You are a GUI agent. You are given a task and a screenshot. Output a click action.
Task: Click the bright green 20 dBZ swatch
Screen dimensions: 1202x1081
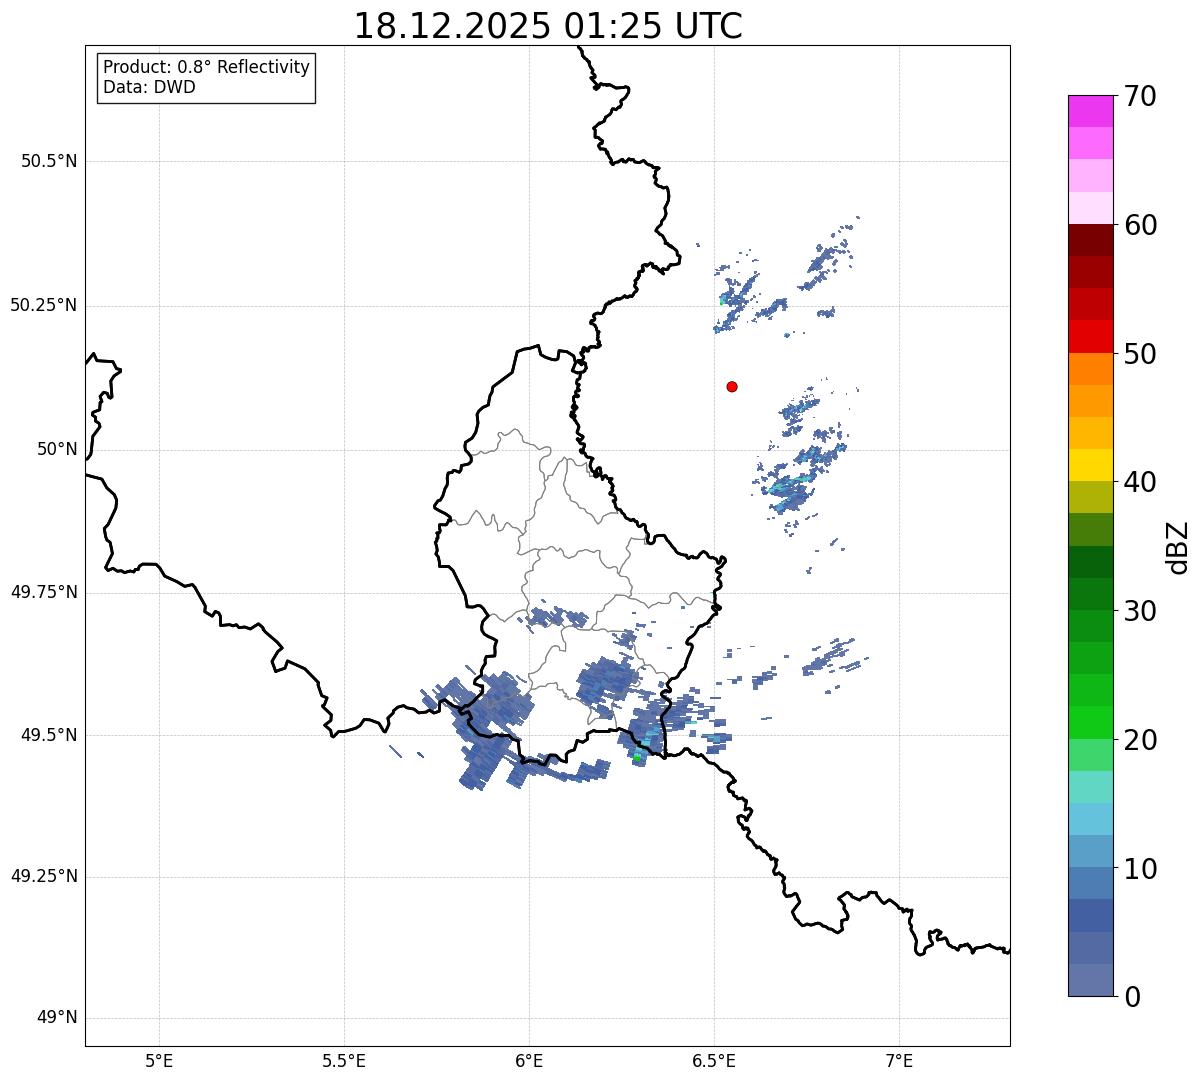(x=1090, y=722)
